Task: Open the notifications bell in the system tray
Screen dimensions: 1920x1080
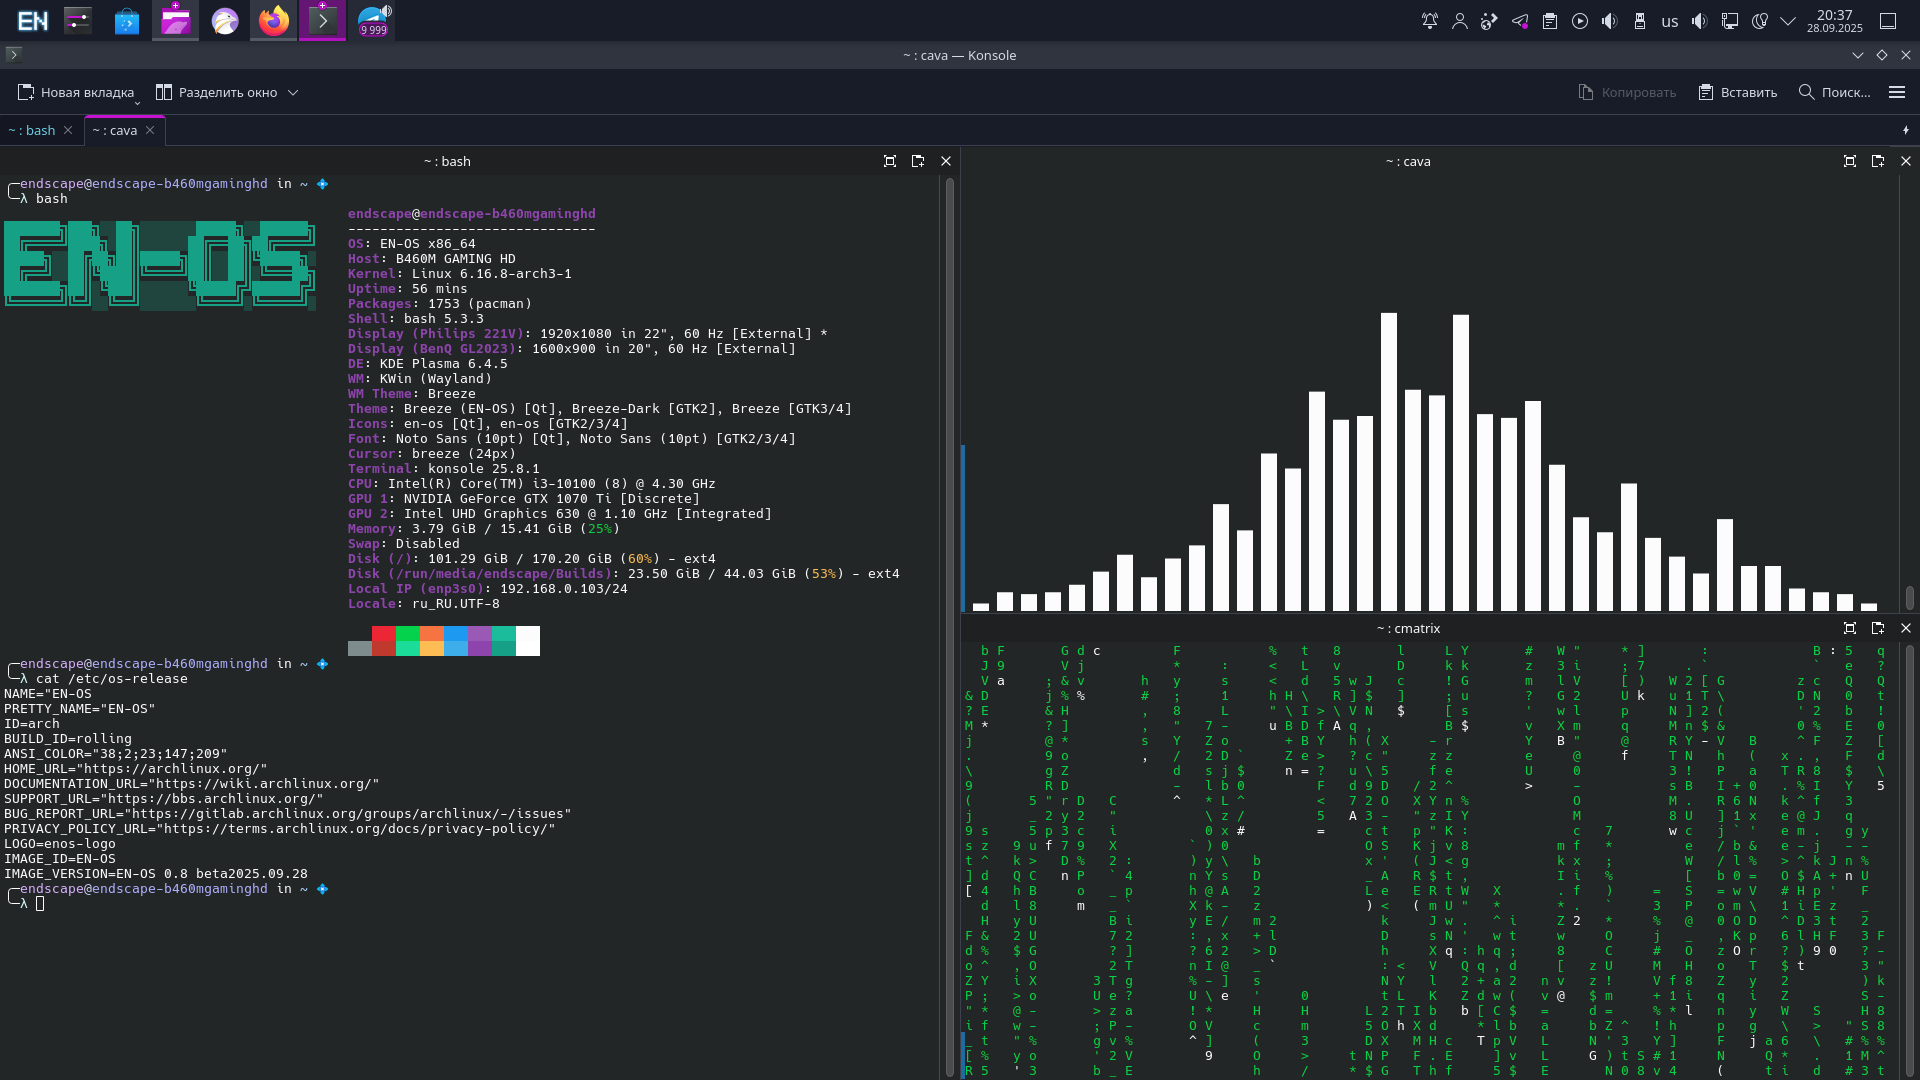Action: tap(1430, 20)
